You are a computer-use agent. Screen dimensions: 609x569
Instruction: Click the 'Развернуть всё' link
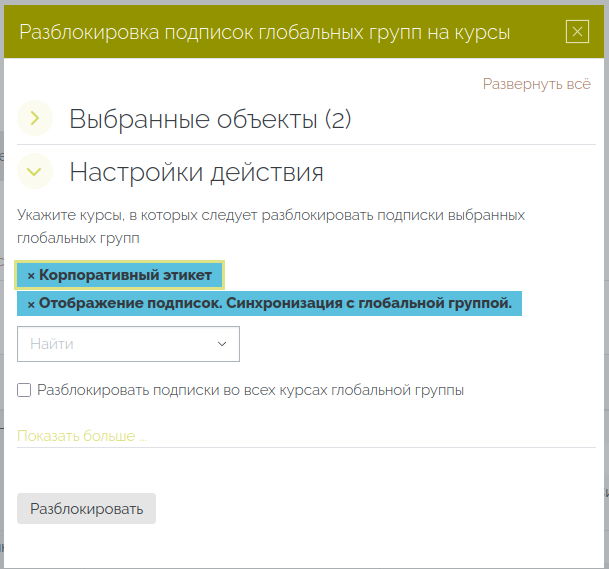pos(536,84)
